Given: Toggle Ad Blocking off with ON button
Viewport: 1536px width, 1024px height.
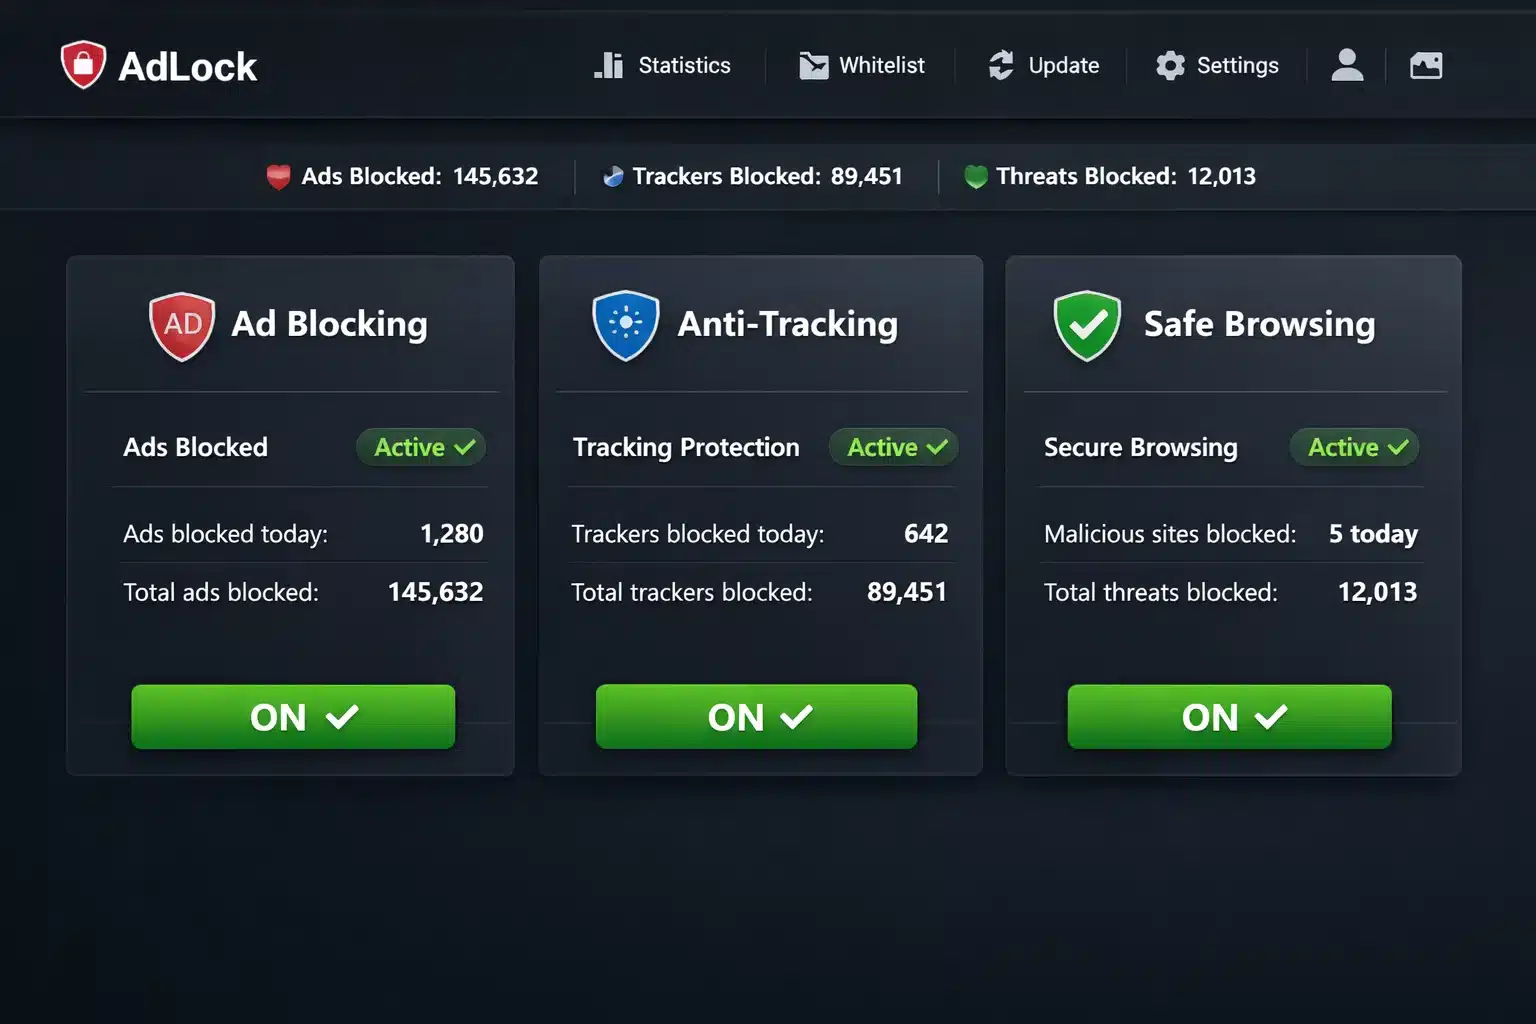Looking at the screenshot, I should [293, 716].
